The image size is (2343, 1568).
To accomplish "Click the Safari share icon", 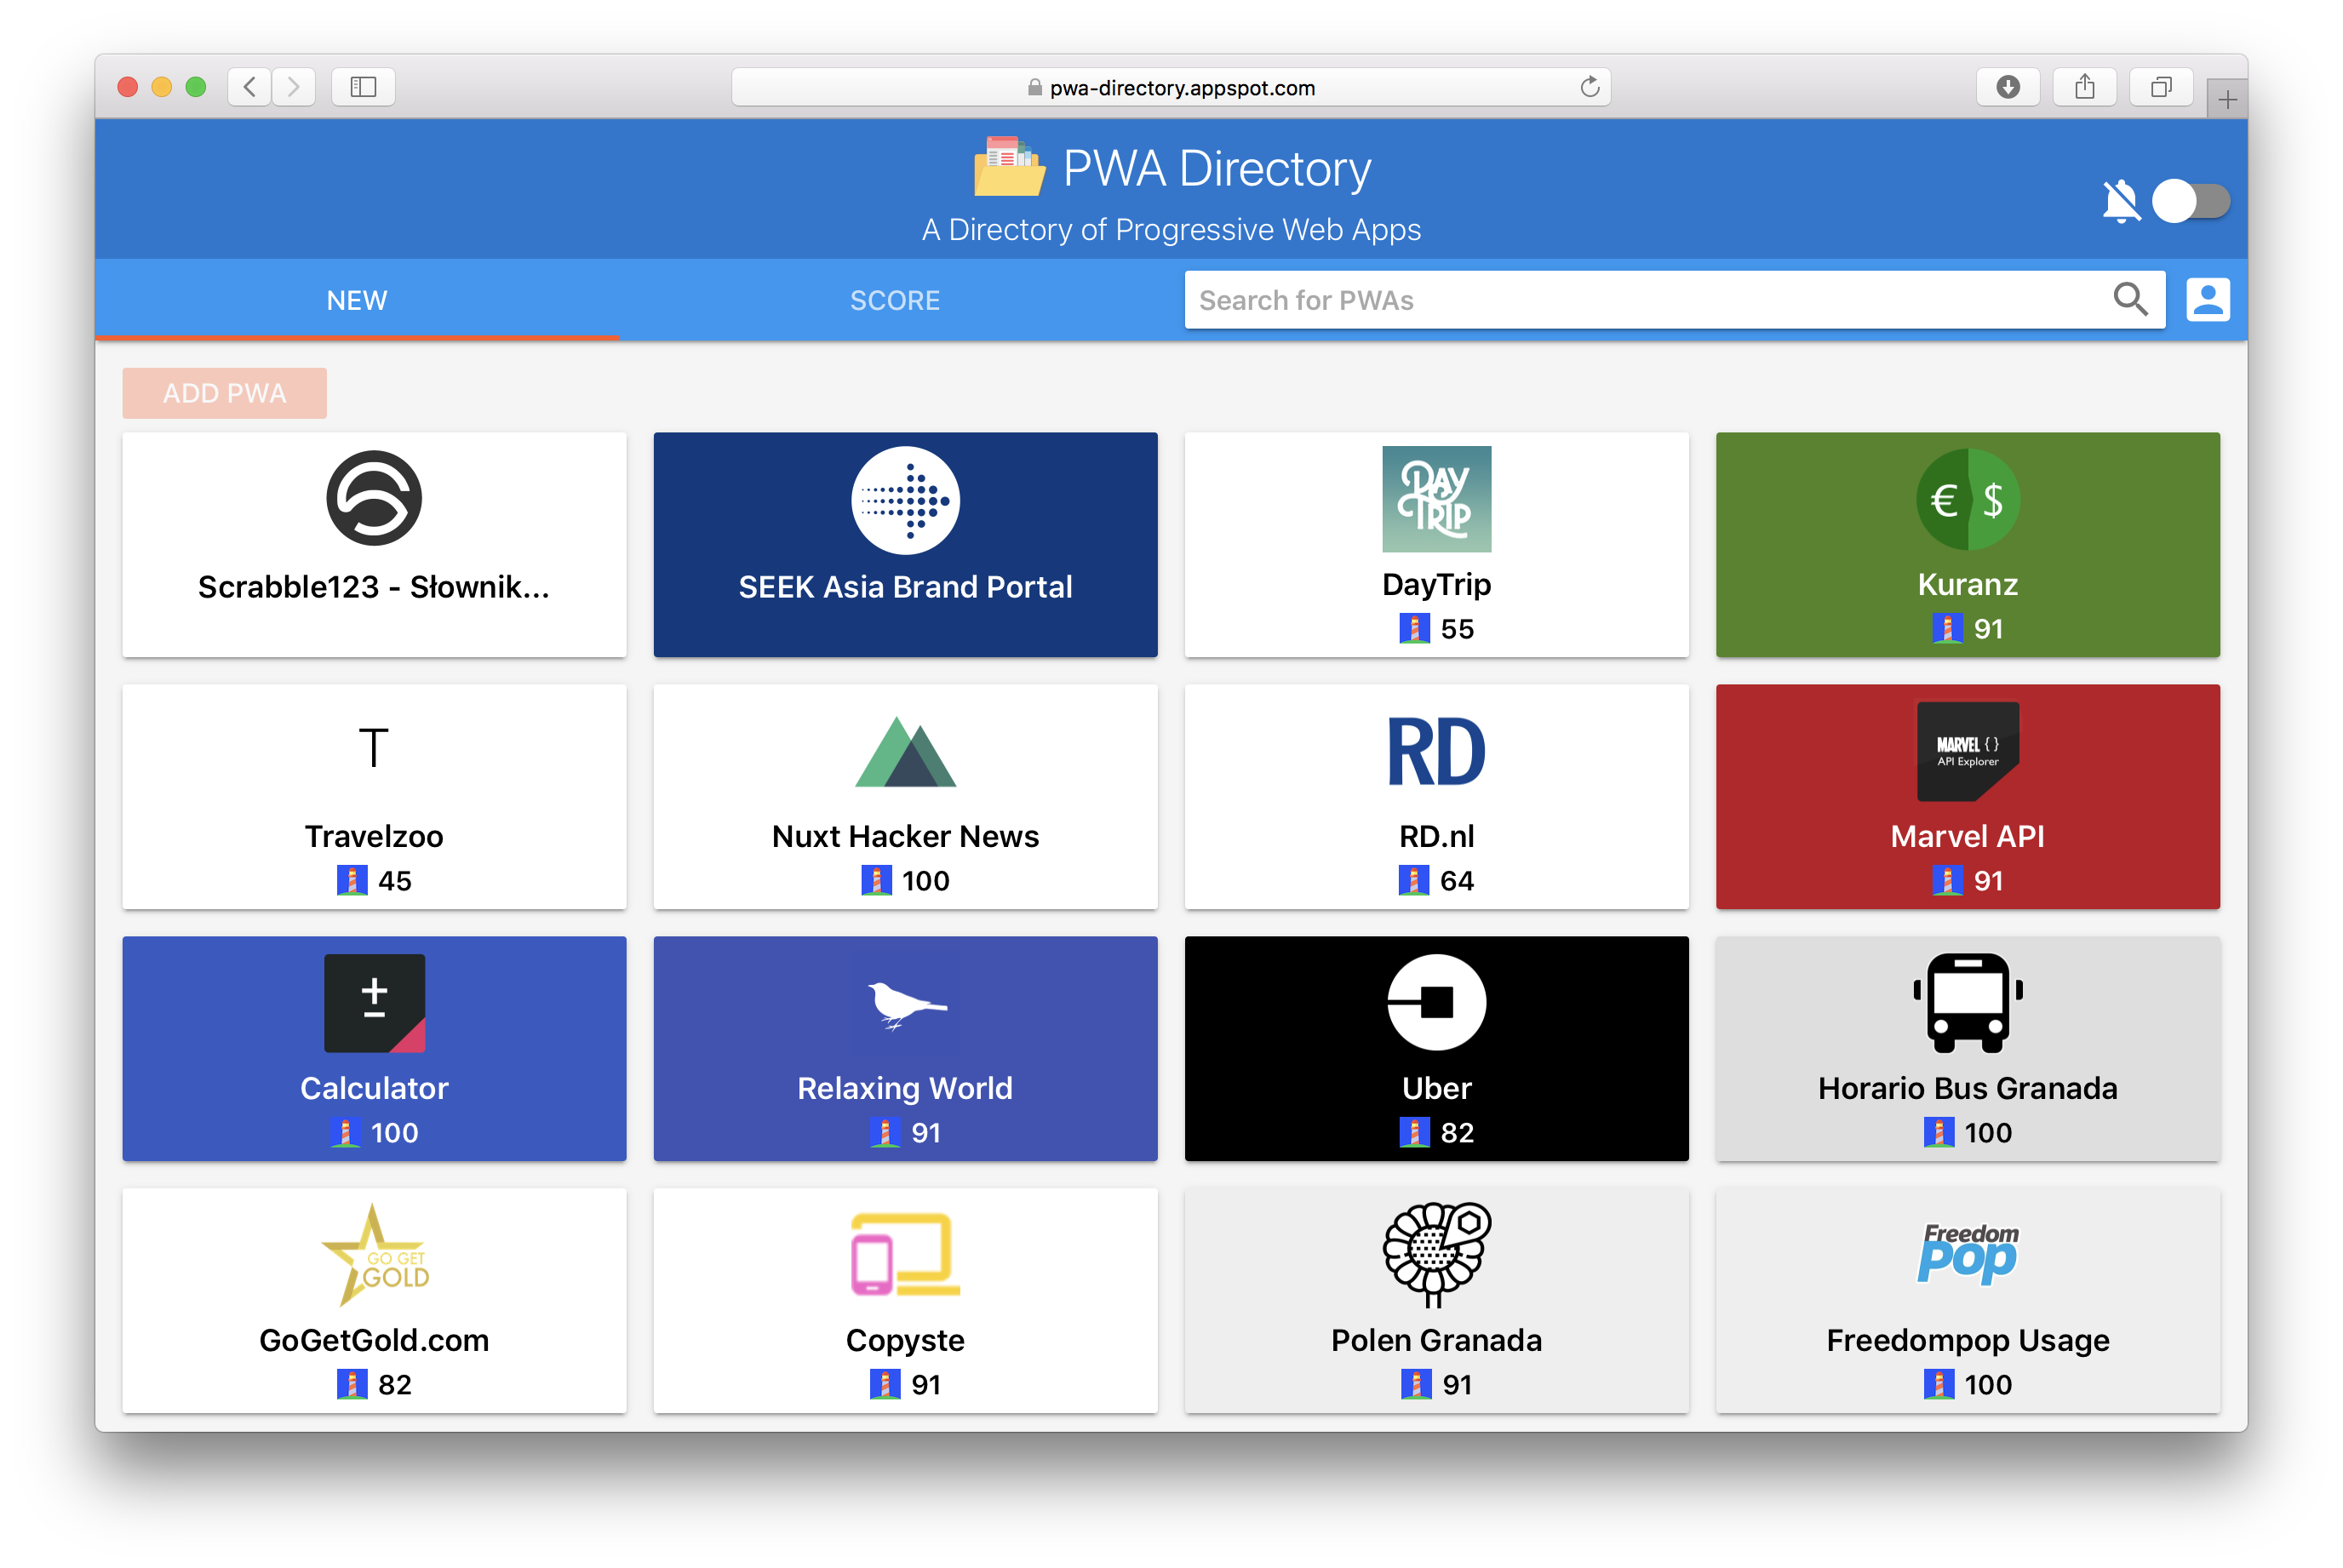I will (x=2085, y=87).
